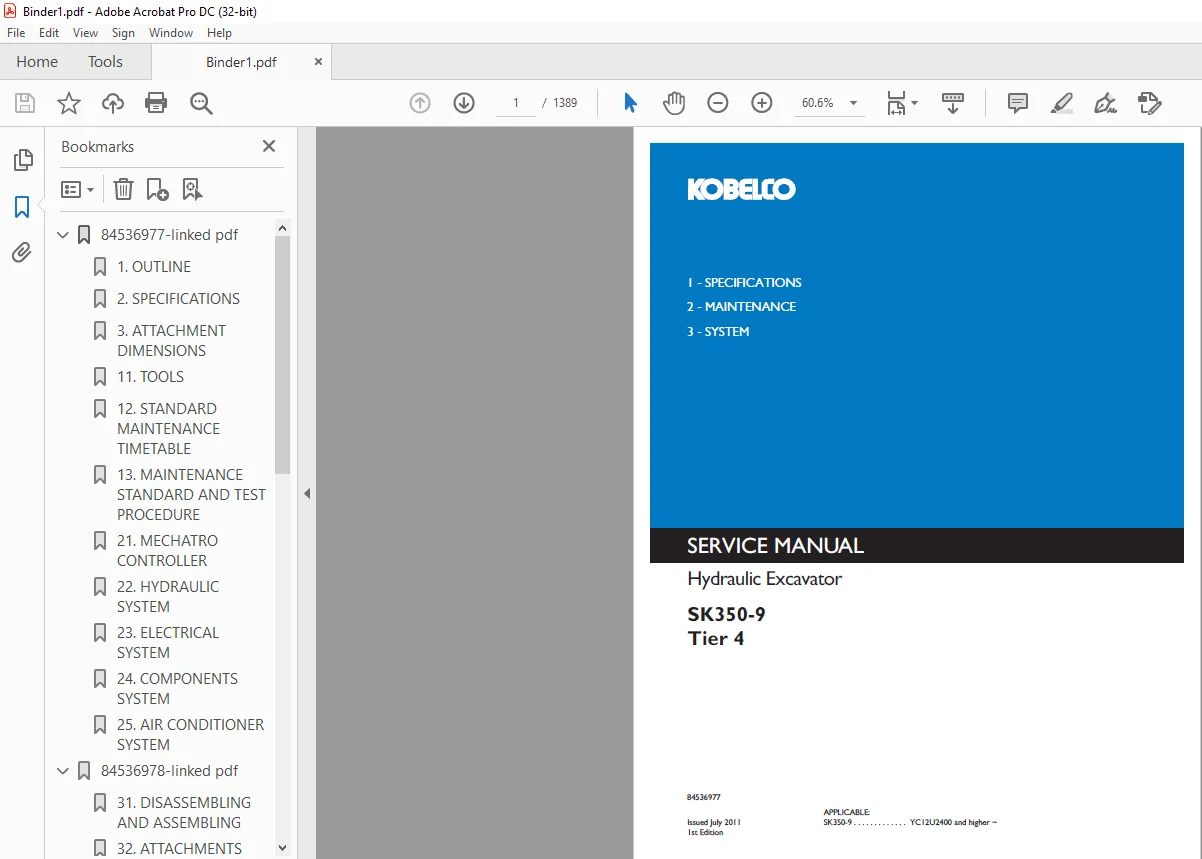
Task: Add a comment with sticky note icon
Action: (1018, 103)
